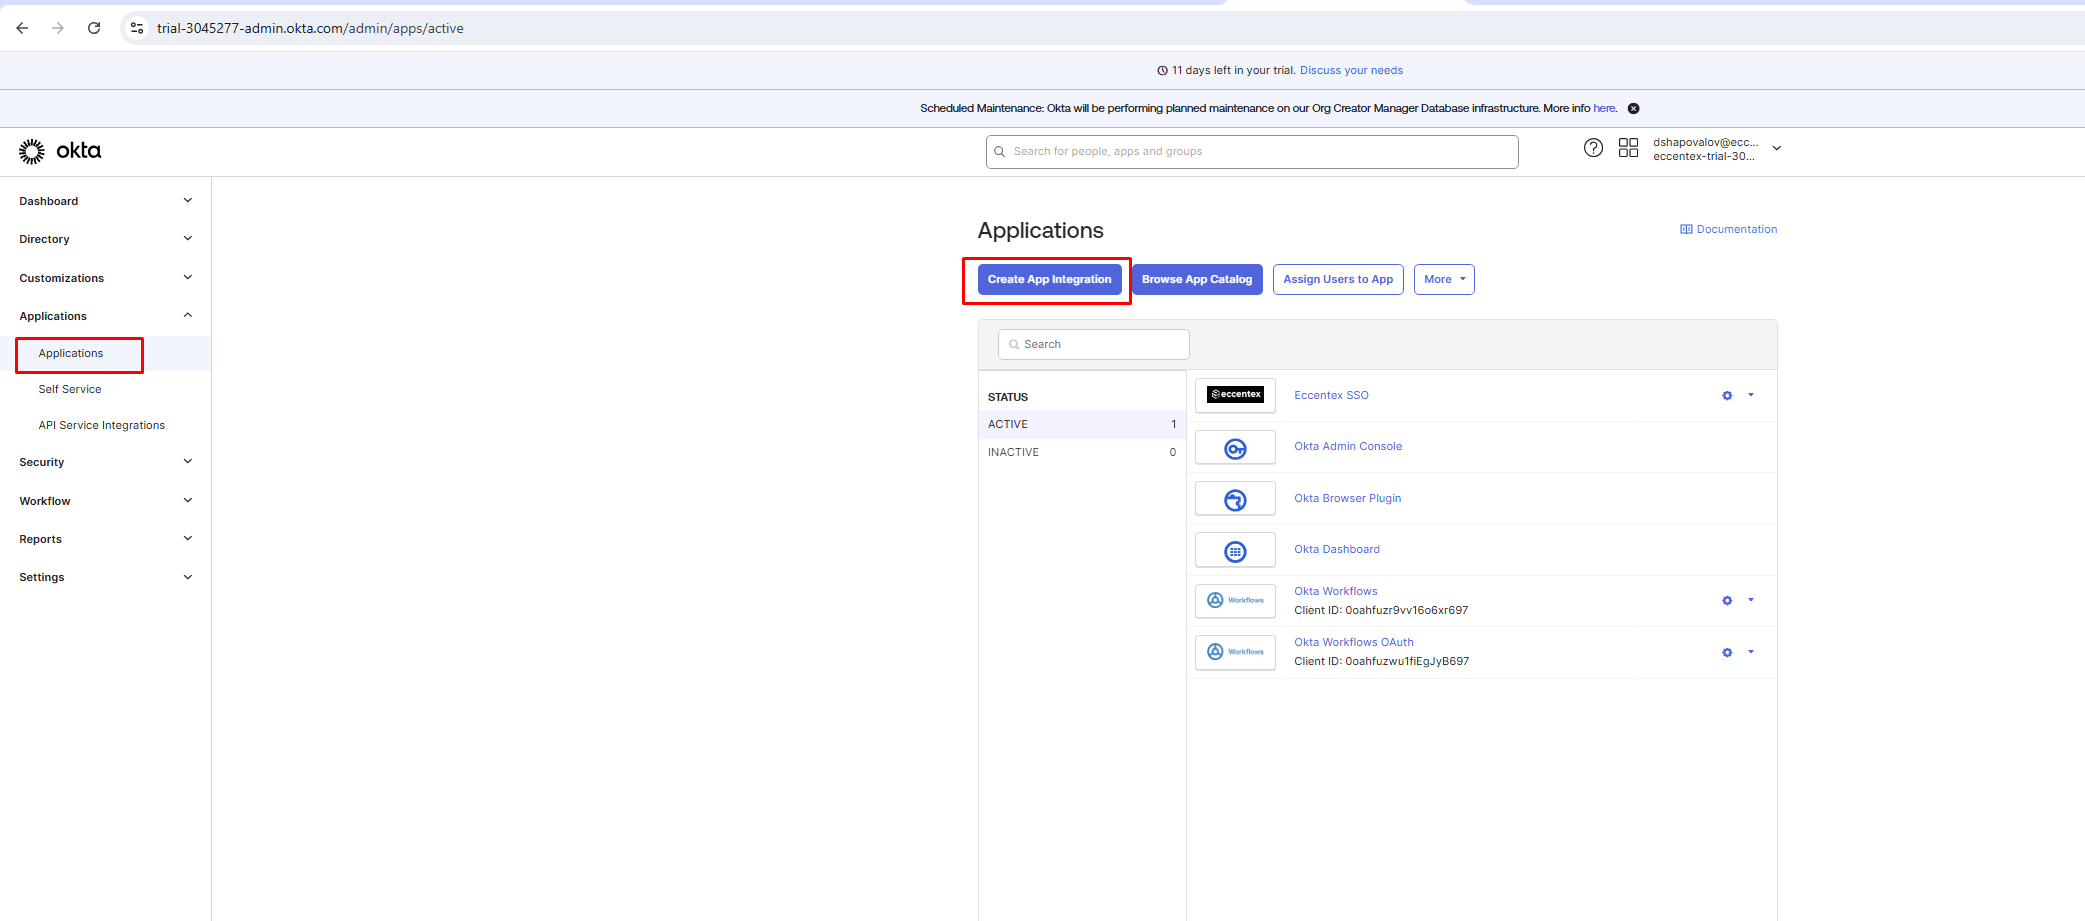Click the maintenance info 'here' link

(1604, 108)
